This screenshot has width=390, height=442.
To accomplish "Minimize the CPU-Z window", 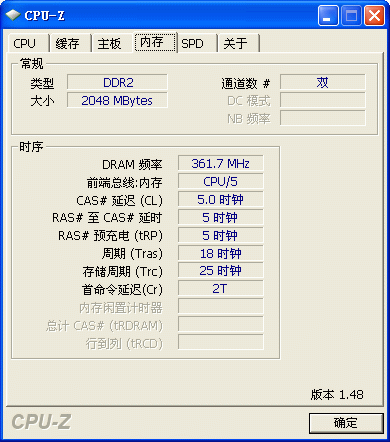I will [328, 15].
